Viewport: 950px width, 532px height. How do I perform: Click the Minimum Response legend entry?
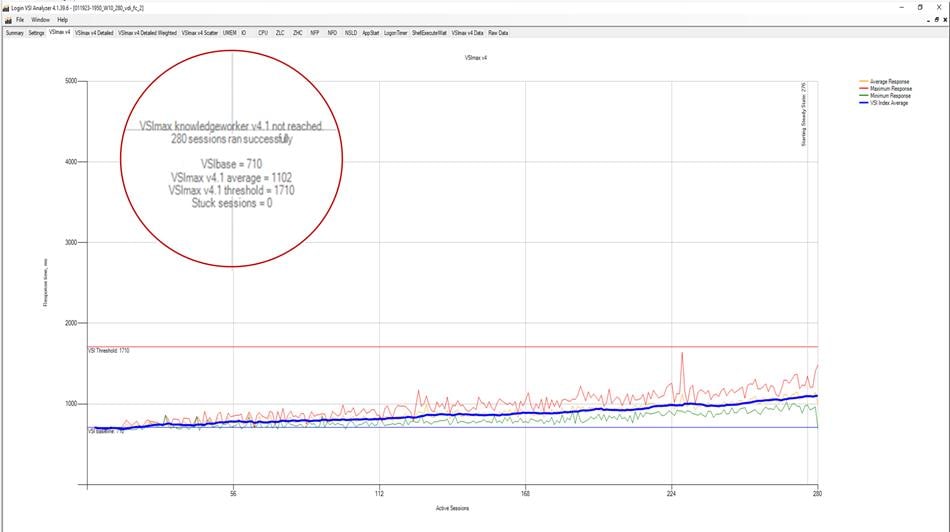(x=885, y=96)
